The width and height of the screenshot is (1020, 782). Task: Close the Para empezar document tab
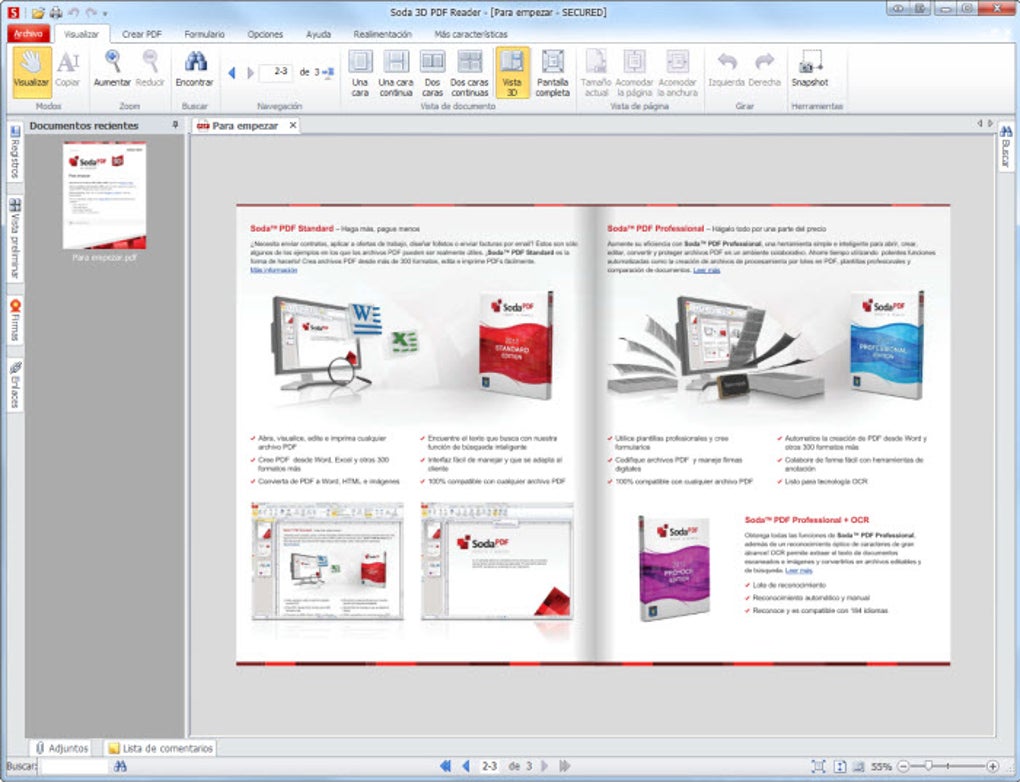293,125
